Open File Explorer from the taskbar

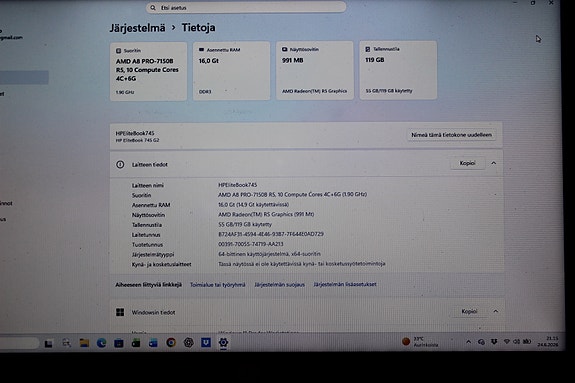point(84,343)
